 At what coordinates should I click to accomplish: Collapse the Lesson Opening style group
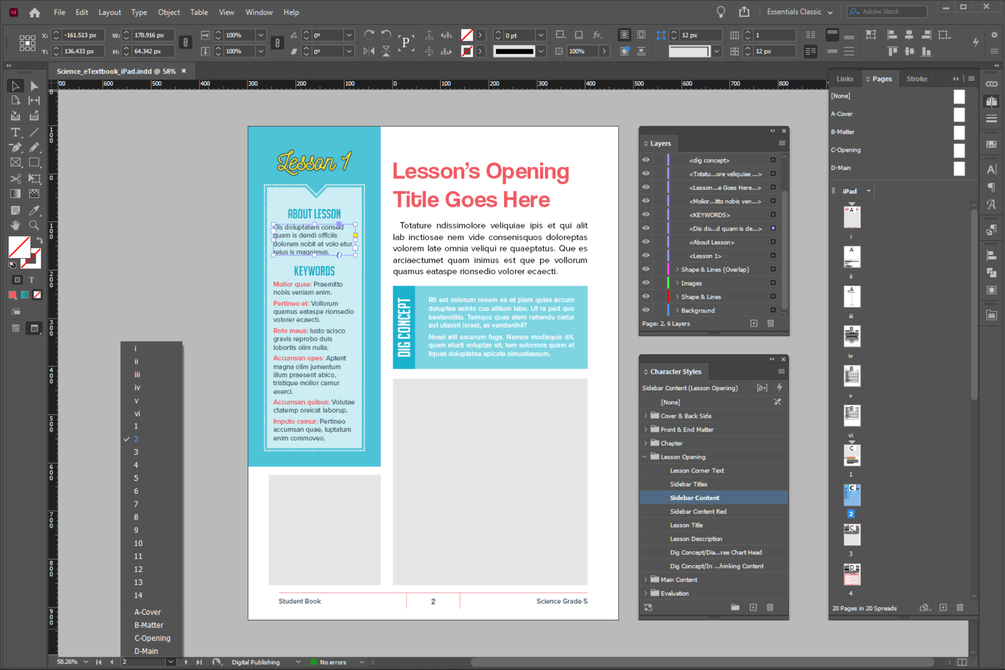(645, 457)
